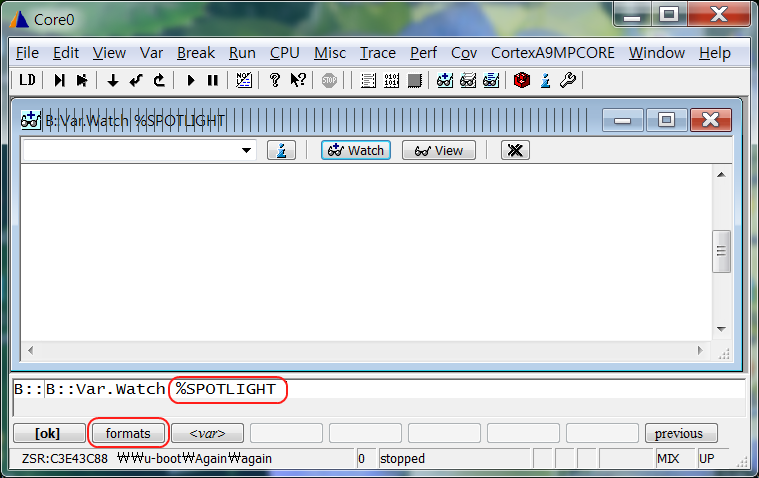
Task: Click the red chip icon in toolbar
Action: (x=521, y=80)
